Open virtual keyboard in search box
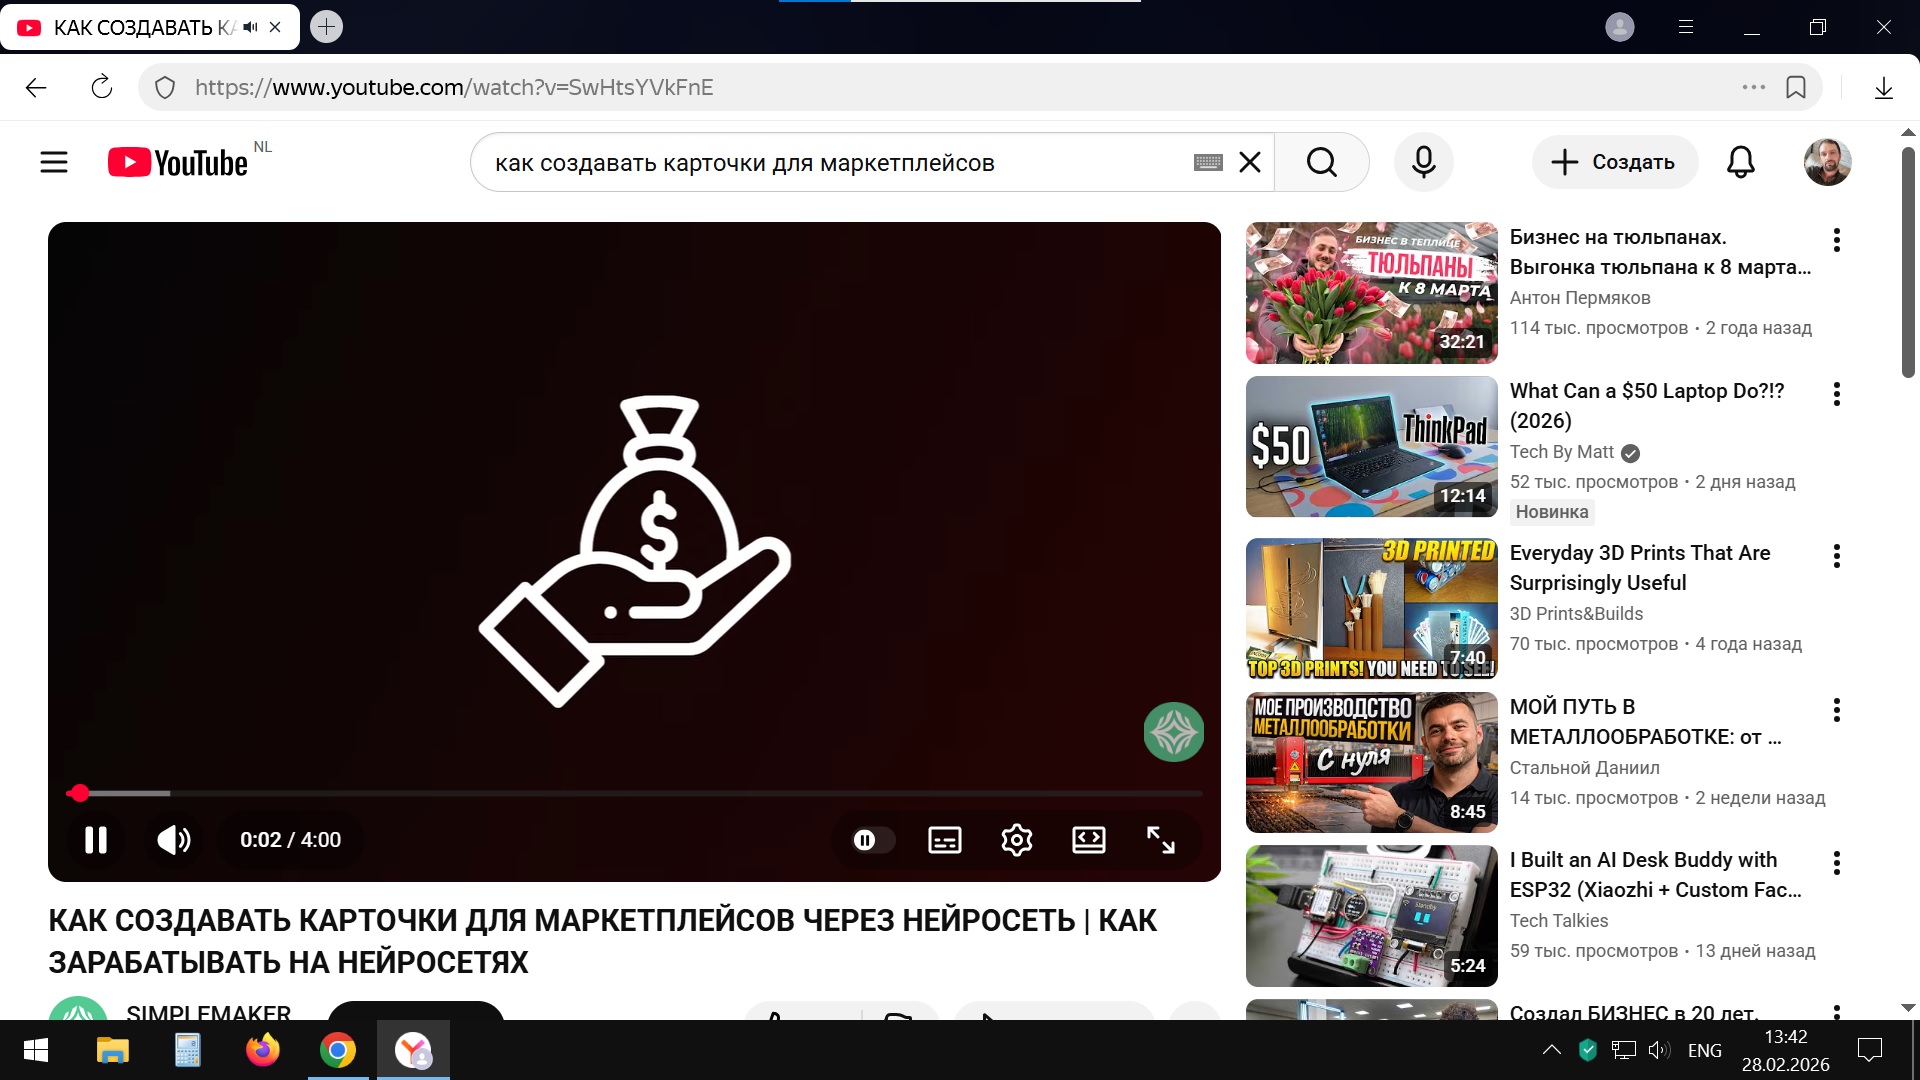Viewport: 1920px width, 1080px height. point(1208,162)
